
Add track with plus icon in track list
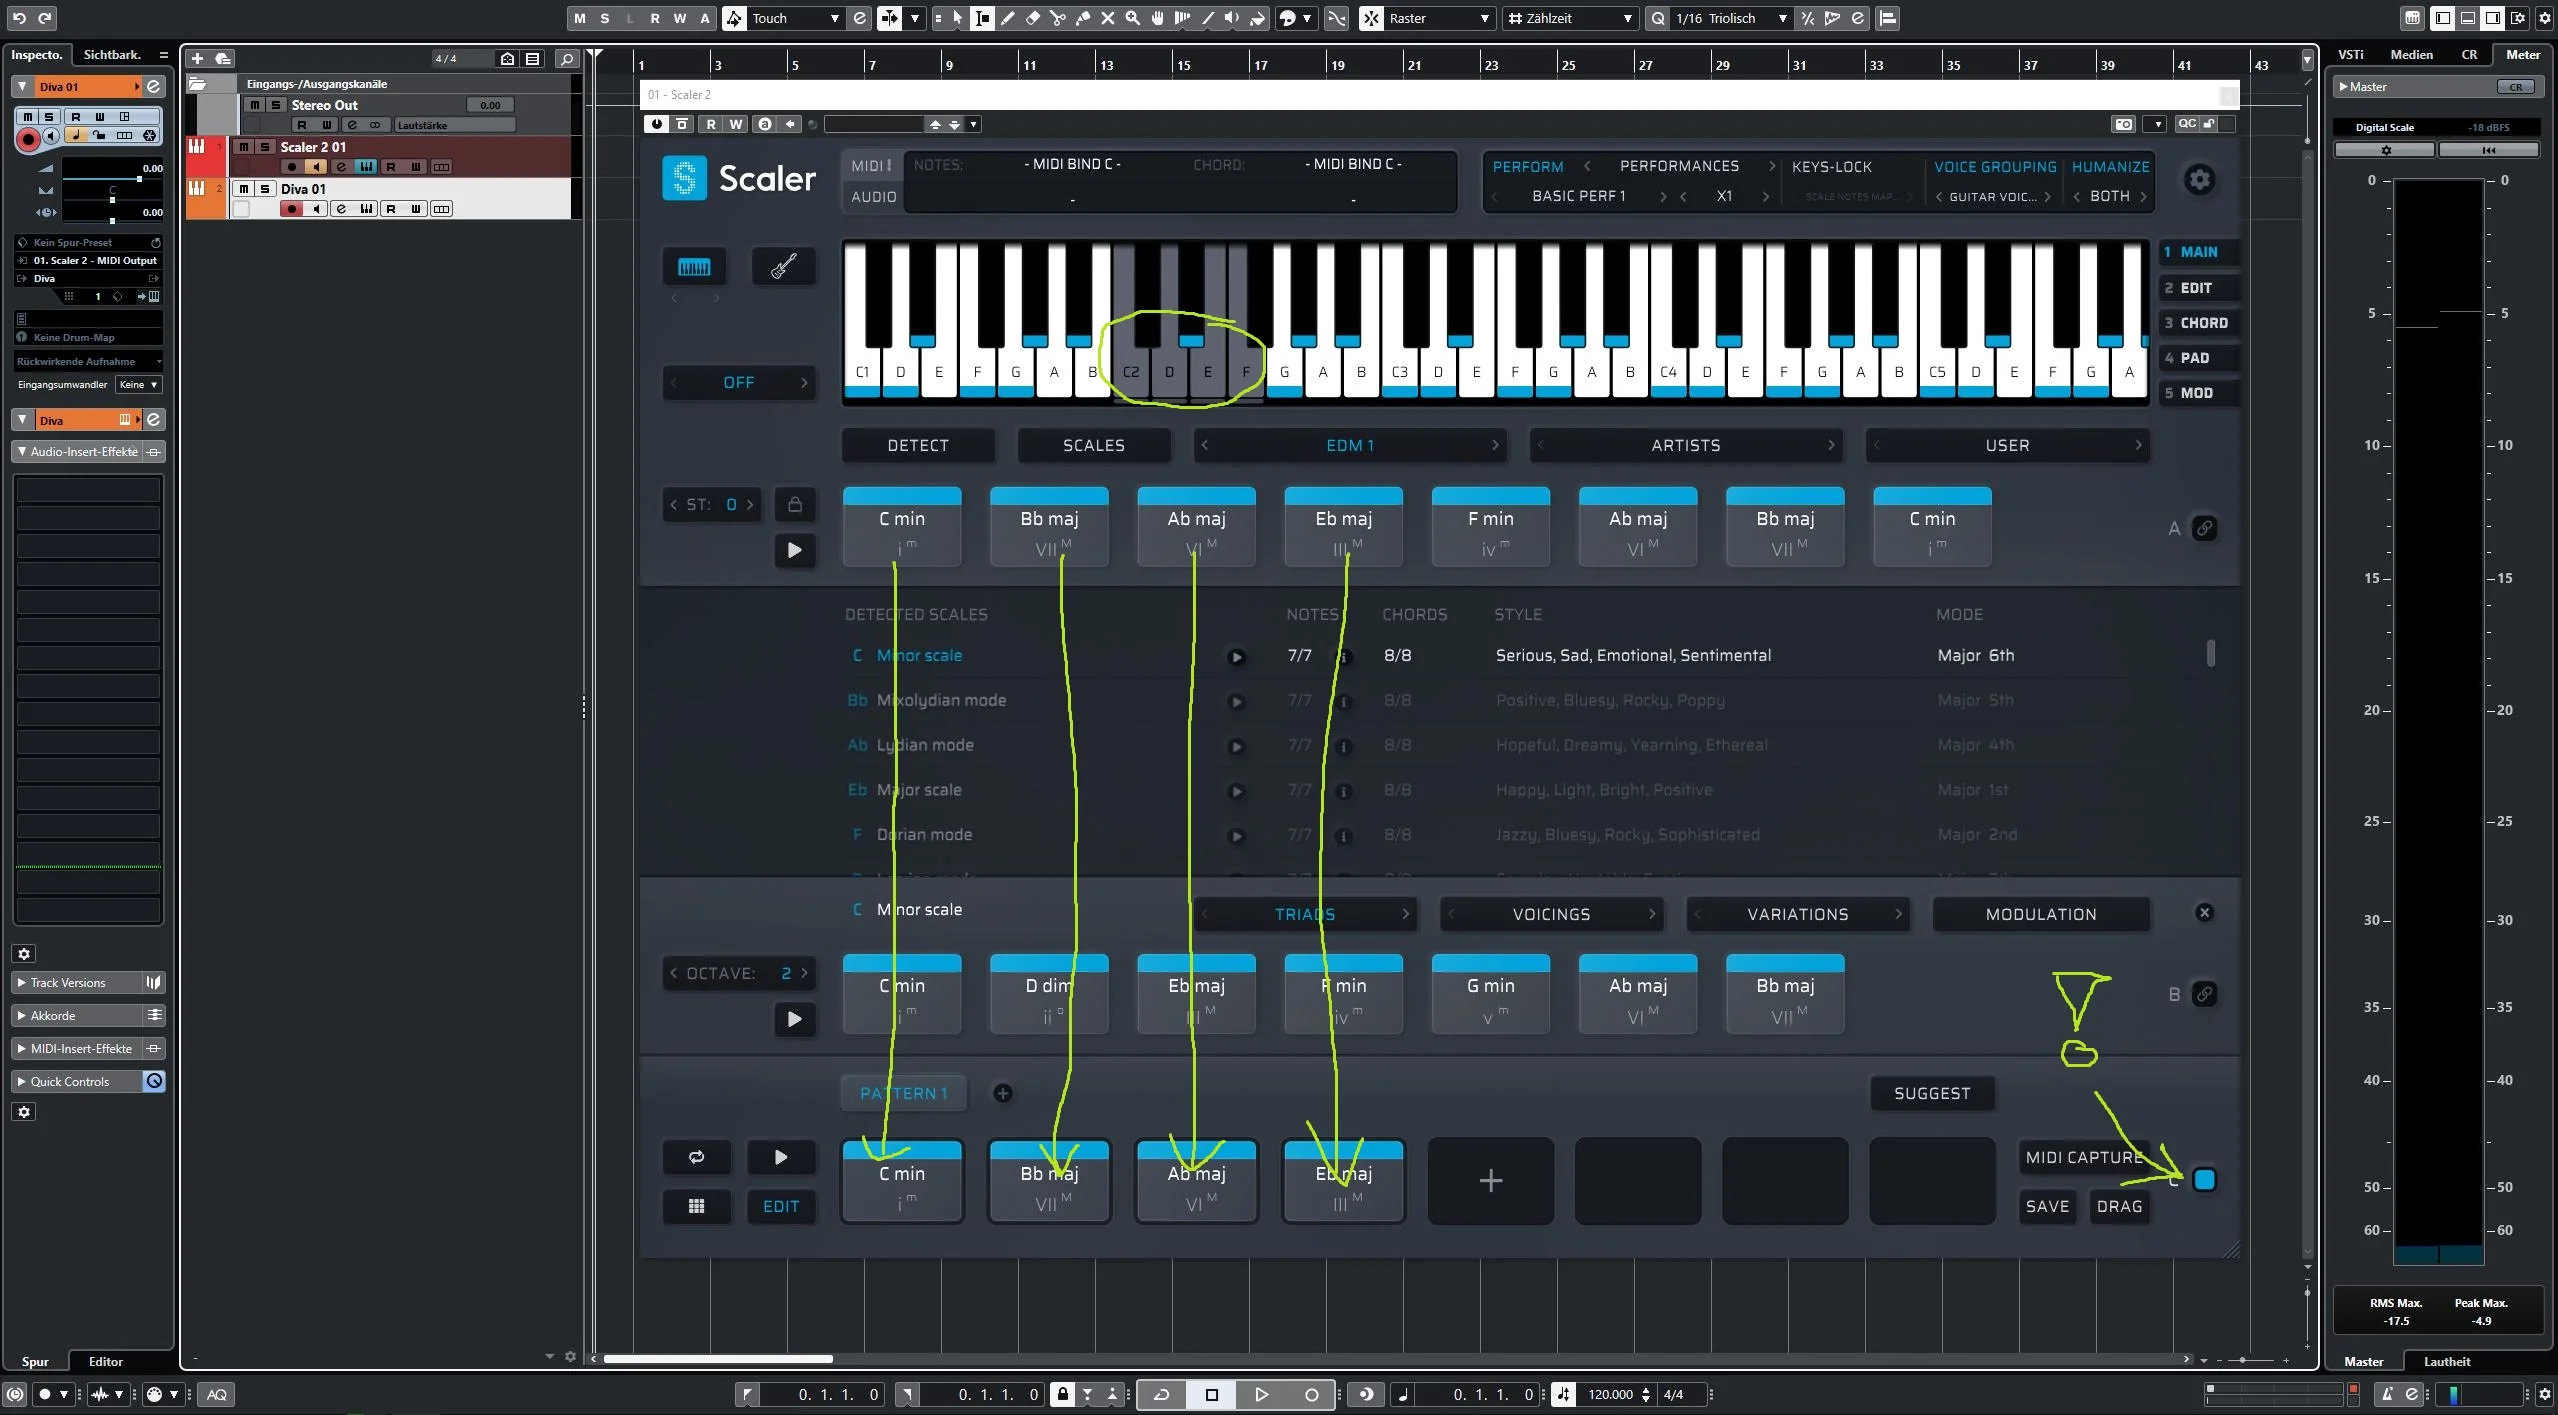[x=197, y=59]
